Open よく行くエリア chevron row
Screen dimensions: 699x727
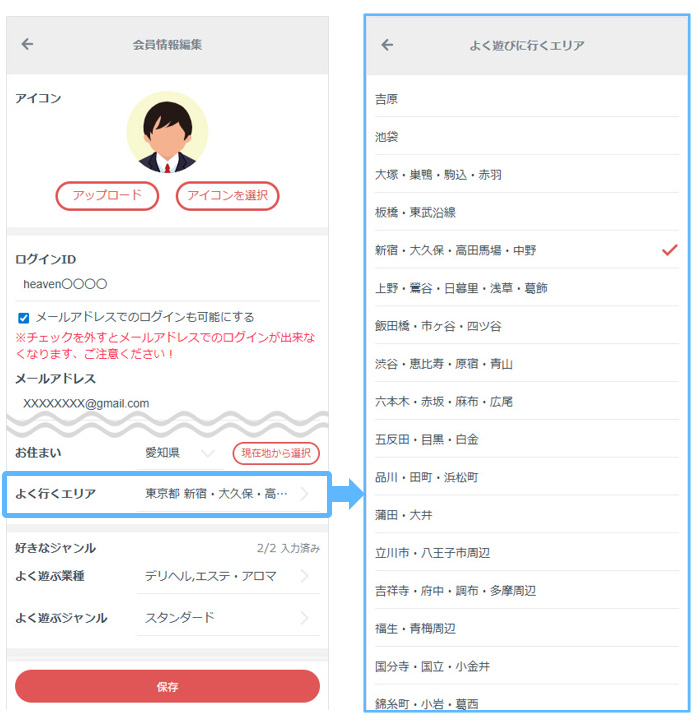pyautogui.click(x=304, y=494)
